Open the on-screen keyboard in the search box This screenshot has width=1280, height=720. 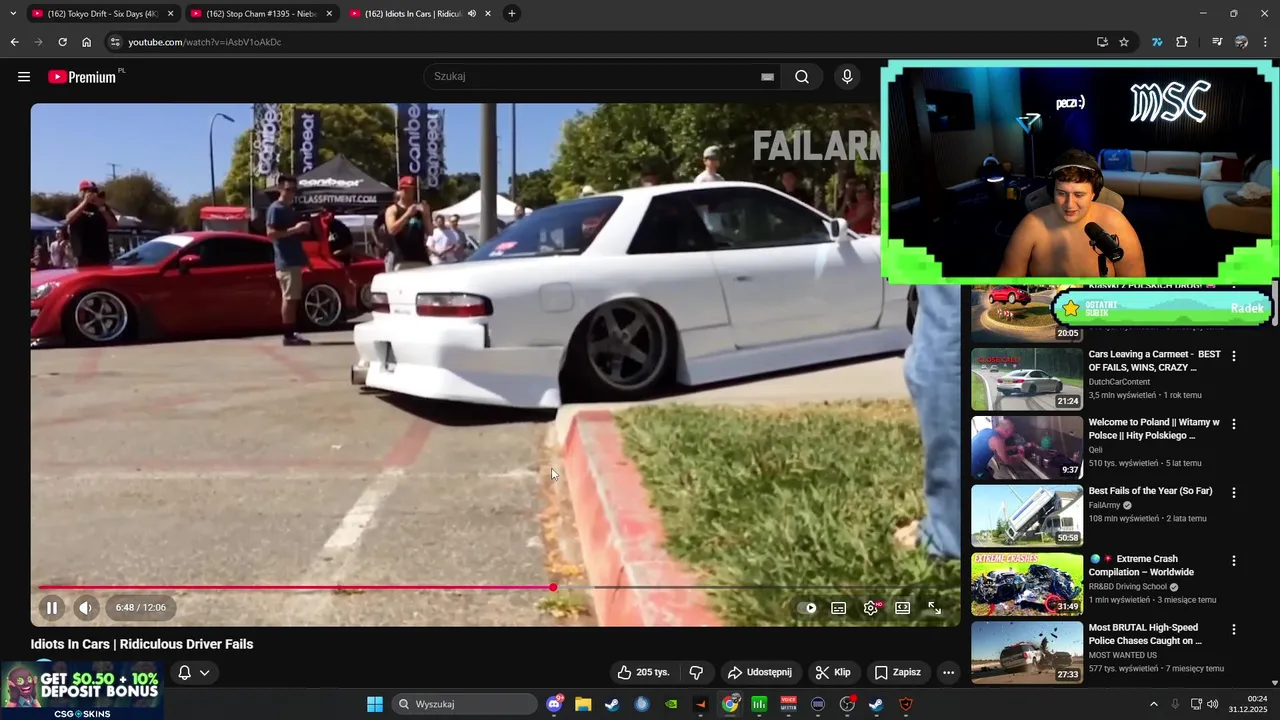(767, 77)
